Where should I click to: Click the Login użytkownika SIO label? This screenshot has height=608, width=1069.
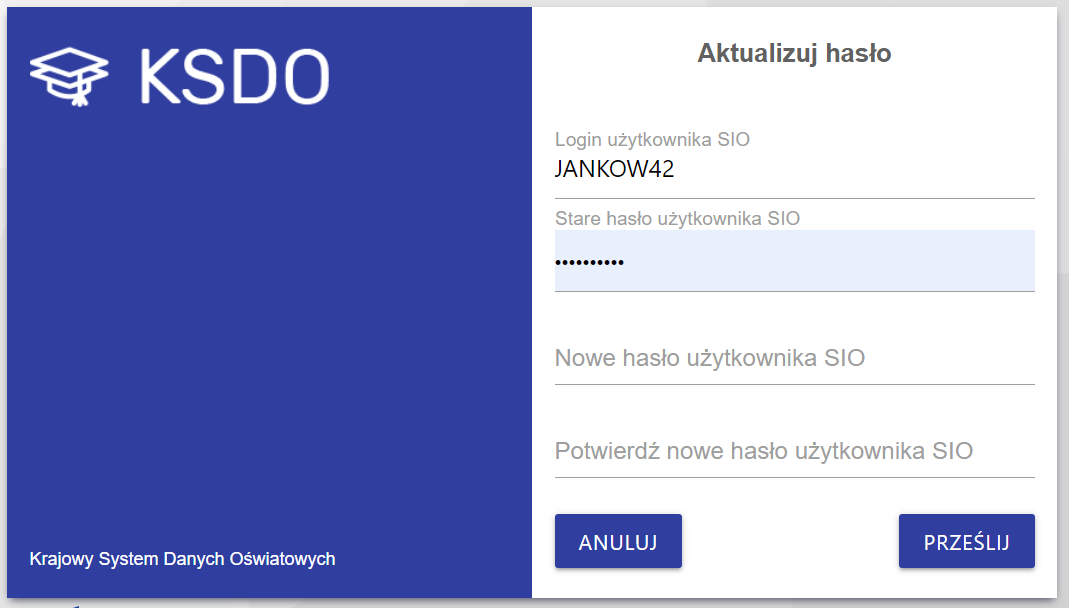[x=652, y=139]
